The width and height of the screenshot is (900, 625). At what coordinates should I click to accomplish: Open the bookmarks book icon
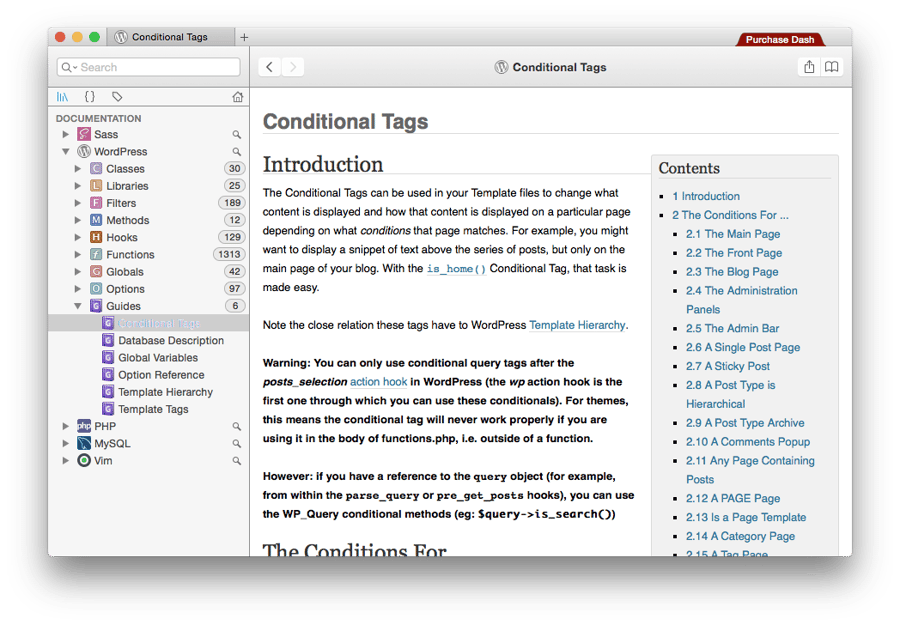pyautogui.click(x=831, y=67)
